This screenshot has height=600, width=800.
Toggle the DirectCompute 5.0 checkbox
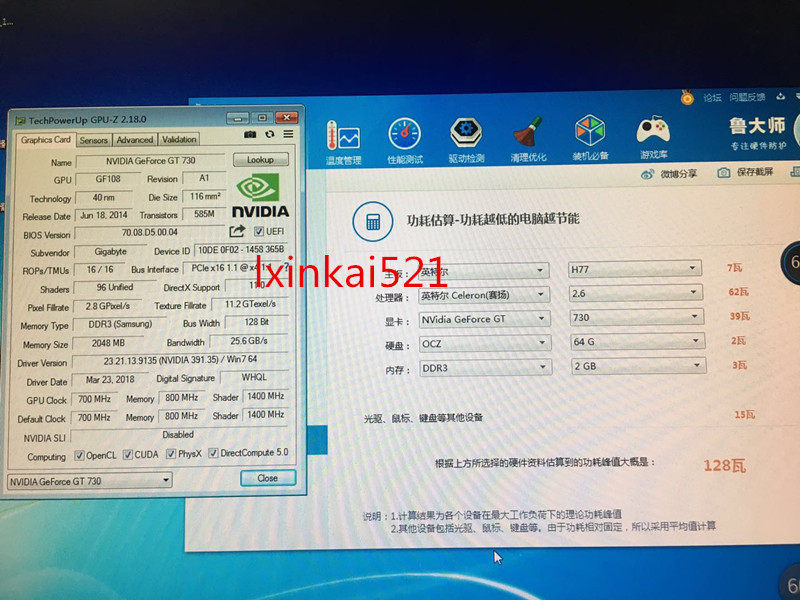coord(213,453)
